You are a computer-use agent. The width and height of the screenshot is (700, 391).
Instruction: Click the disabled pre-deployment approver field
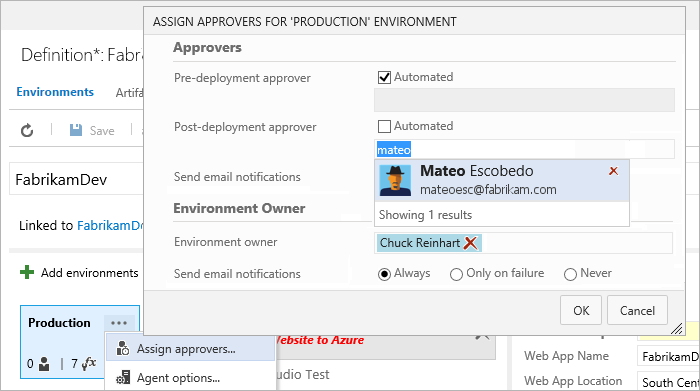tap(524, 100)
